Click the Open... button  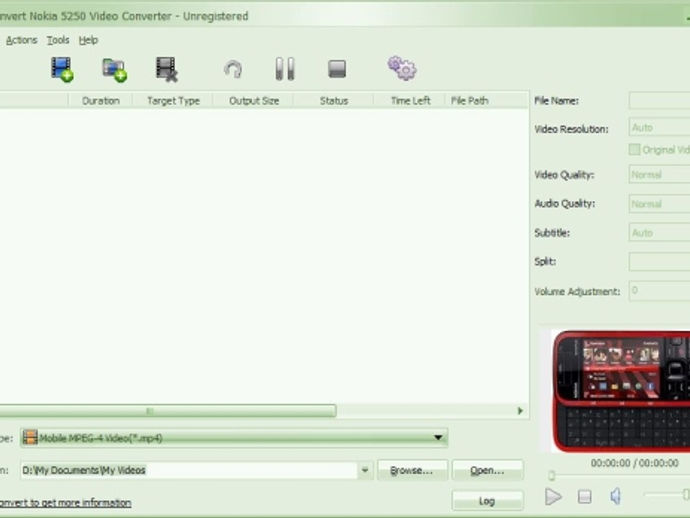[488, 470]
